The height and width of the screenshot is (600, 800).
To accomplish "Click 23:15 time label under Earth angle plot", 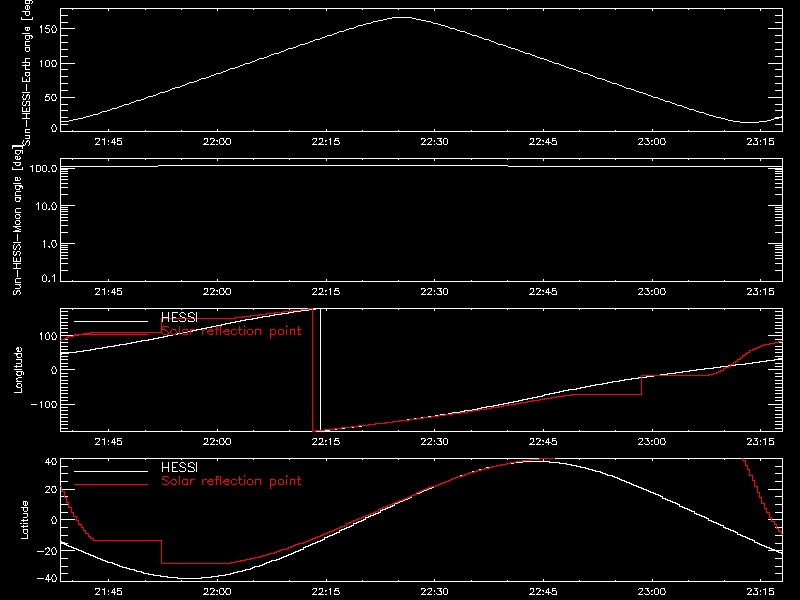I will pyautogui.click(x=760, y=142).
